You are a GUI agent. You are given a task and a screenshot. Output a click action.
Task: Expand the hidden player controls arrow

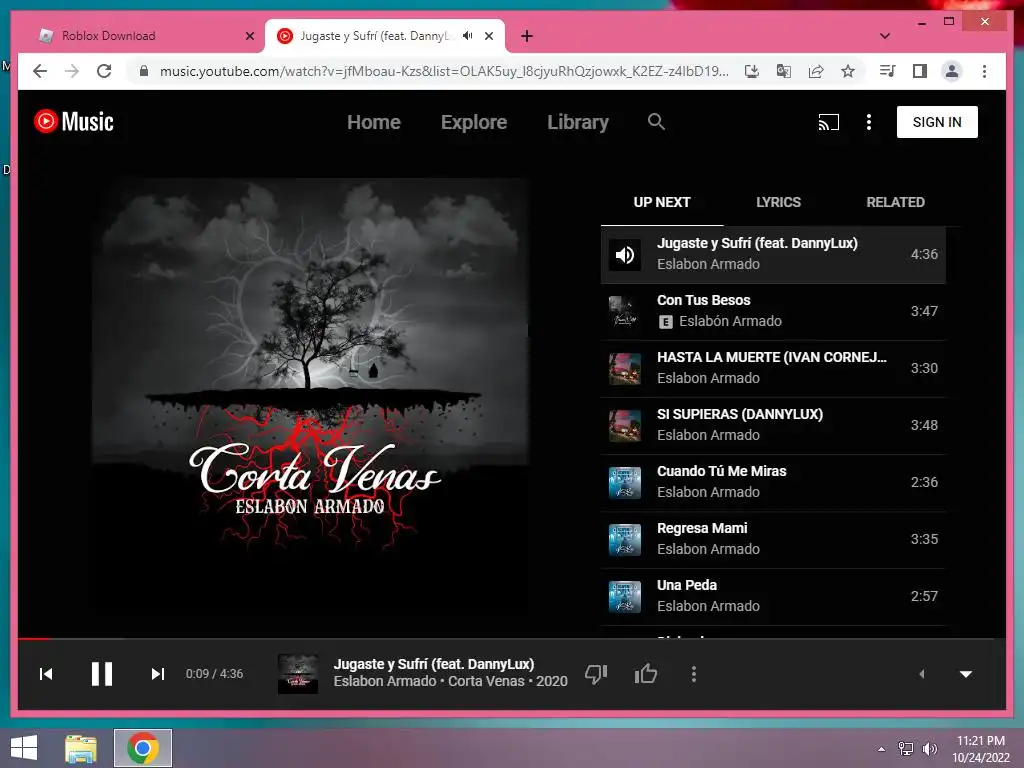point(921,674)
